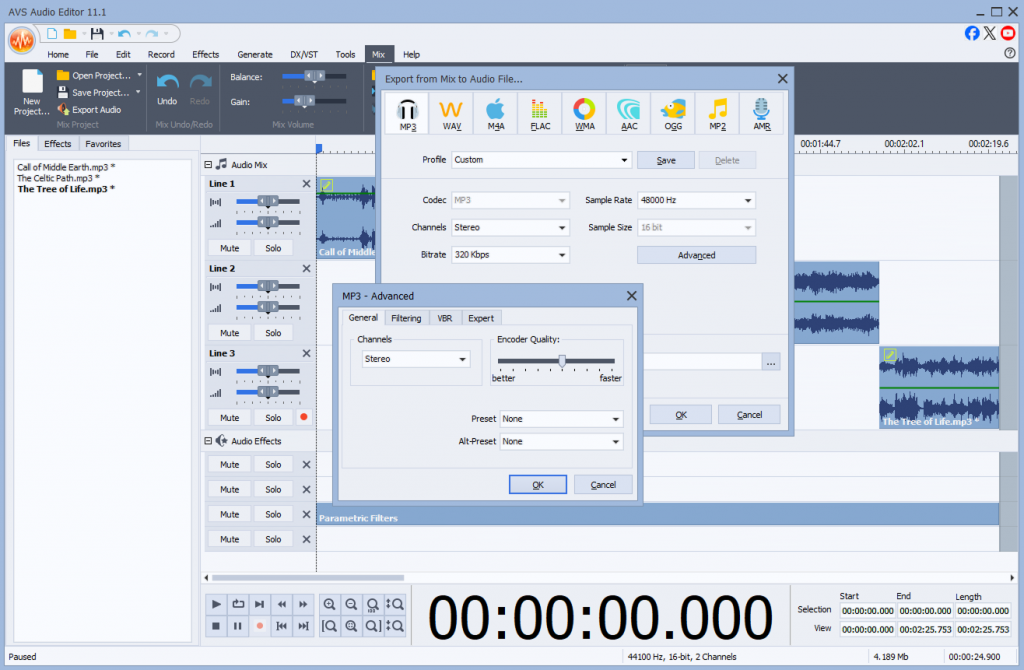Switch to the VBR tab
This screenshot has width=1024, height=670.
point(444,318)
